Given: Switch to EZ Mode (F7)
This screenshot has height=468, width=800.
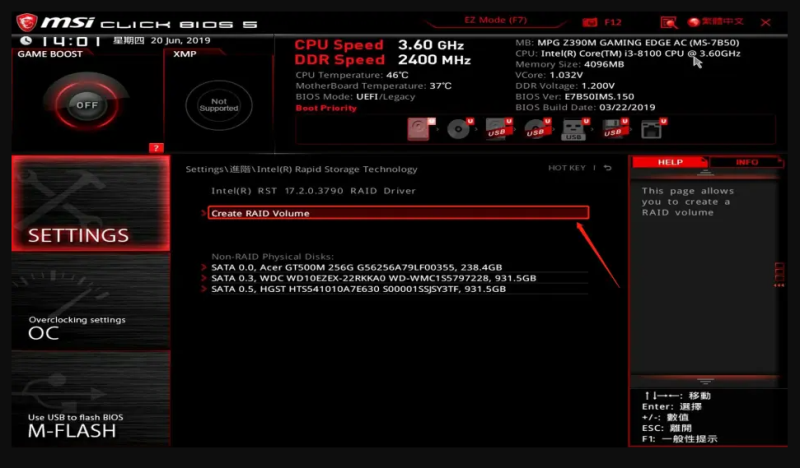Looking at the screenshot, I should coord(495,20).
